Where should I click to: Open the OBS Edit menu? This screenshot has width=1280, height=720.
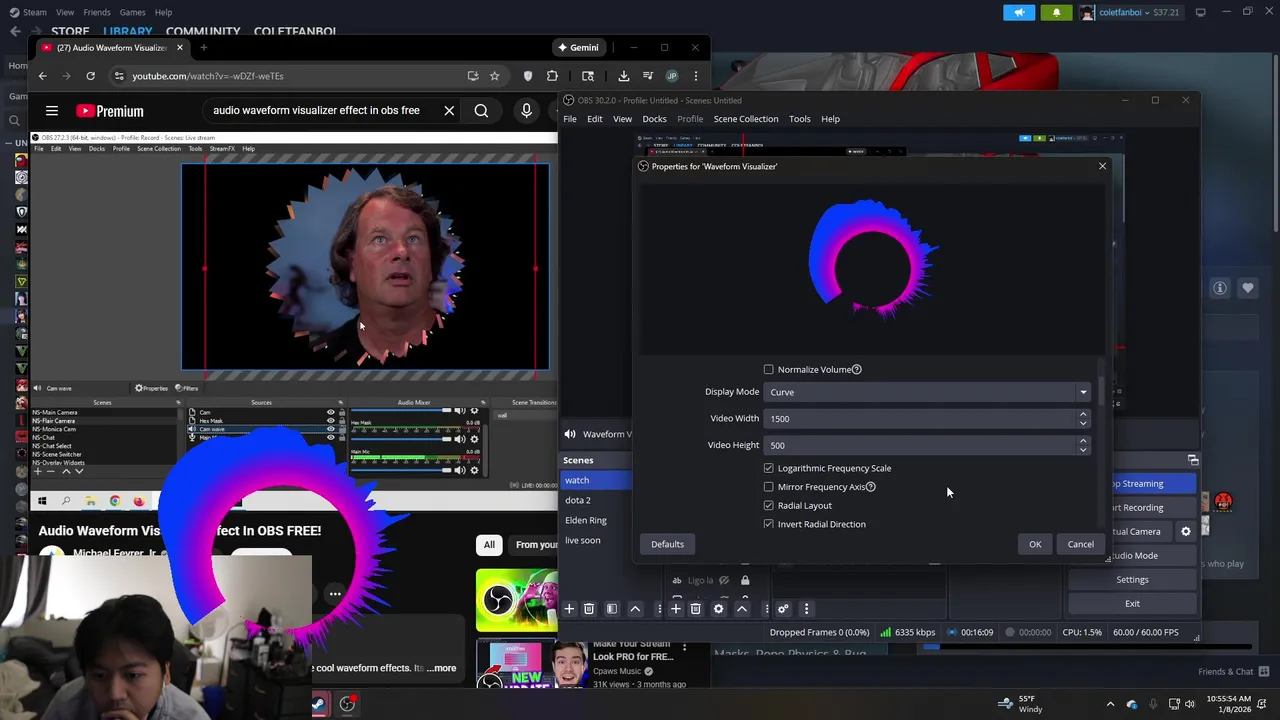(x=594, y=119)
